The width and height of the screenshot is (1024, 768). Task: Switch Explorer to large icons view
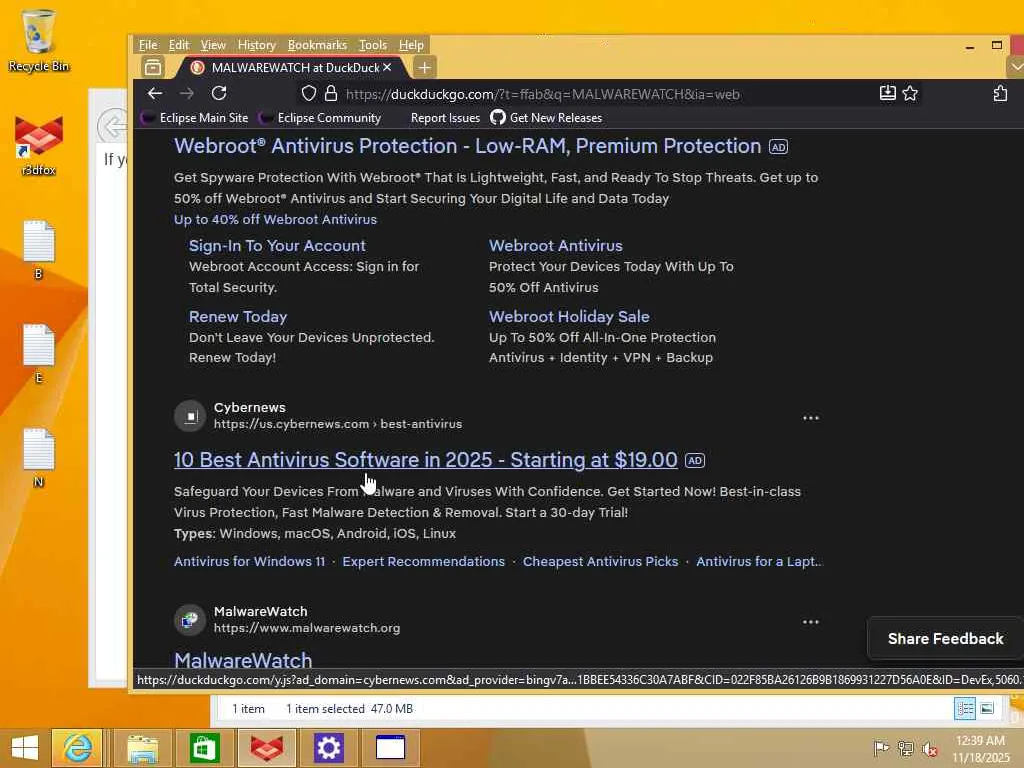[x=987, y=709]
